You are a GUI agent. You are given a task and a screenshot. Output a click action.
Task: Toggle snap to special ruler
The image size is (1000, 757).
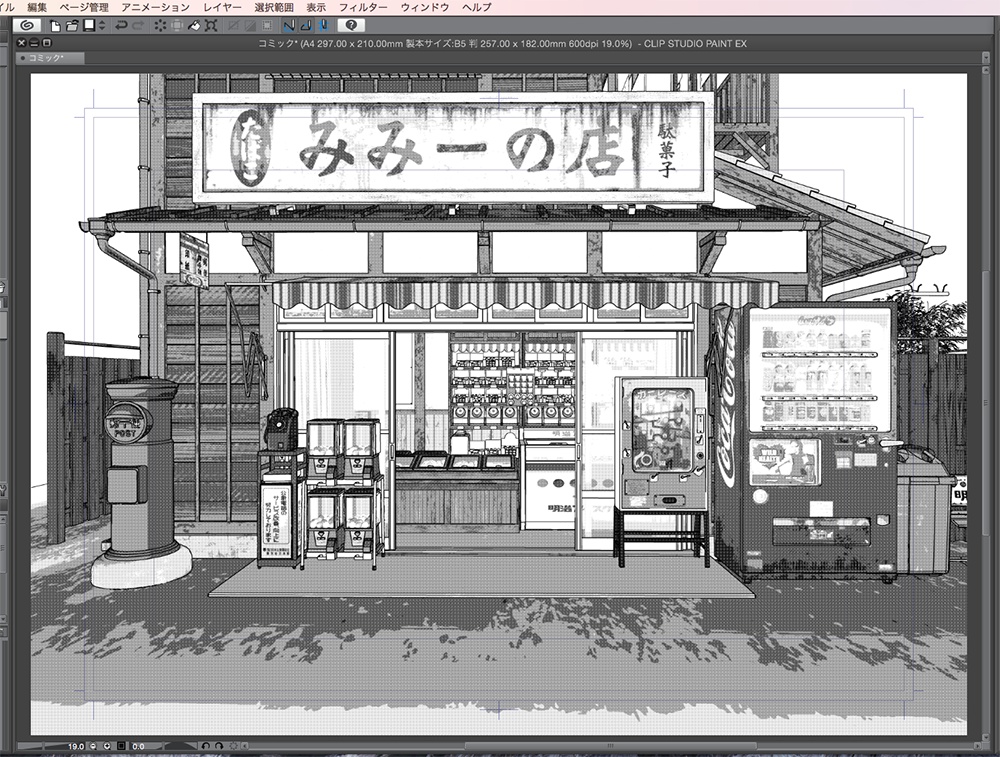point(307,27)
